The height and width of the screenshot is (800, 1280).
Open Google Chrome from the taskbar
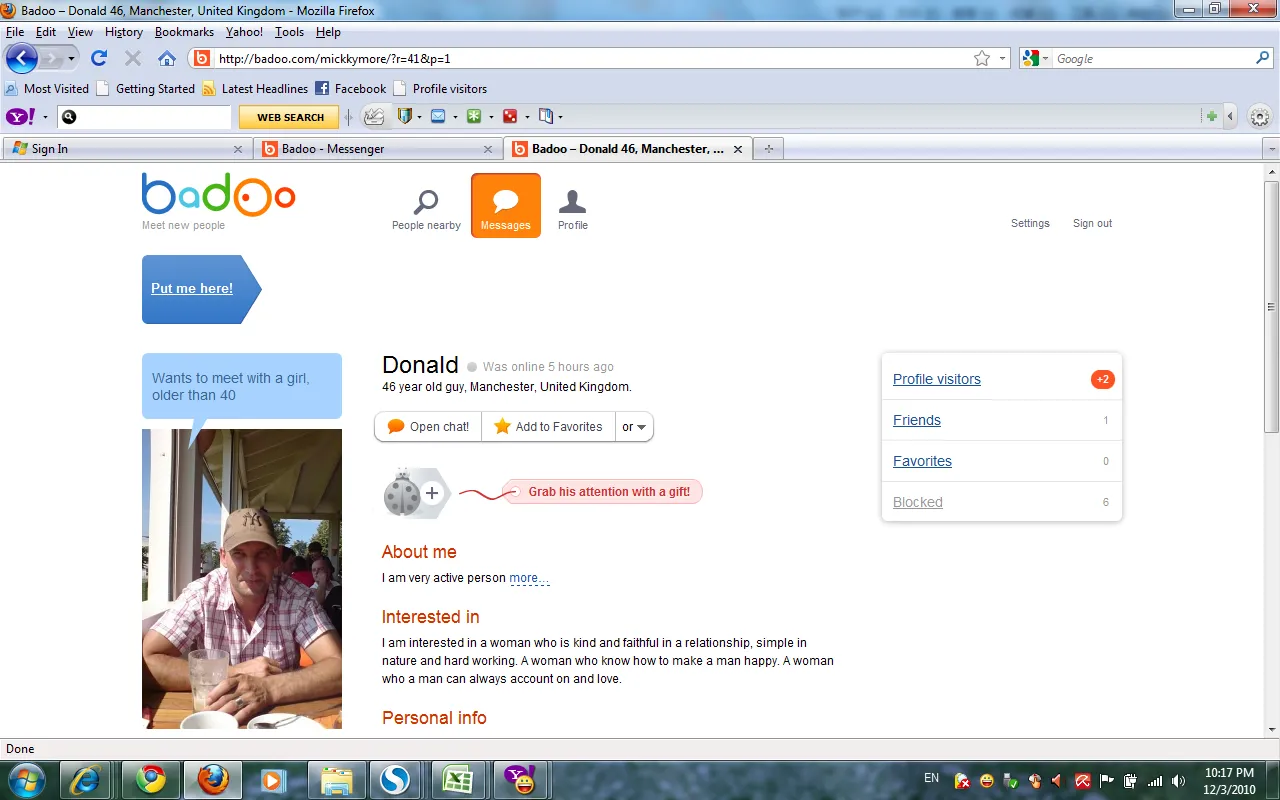(151, 779)
